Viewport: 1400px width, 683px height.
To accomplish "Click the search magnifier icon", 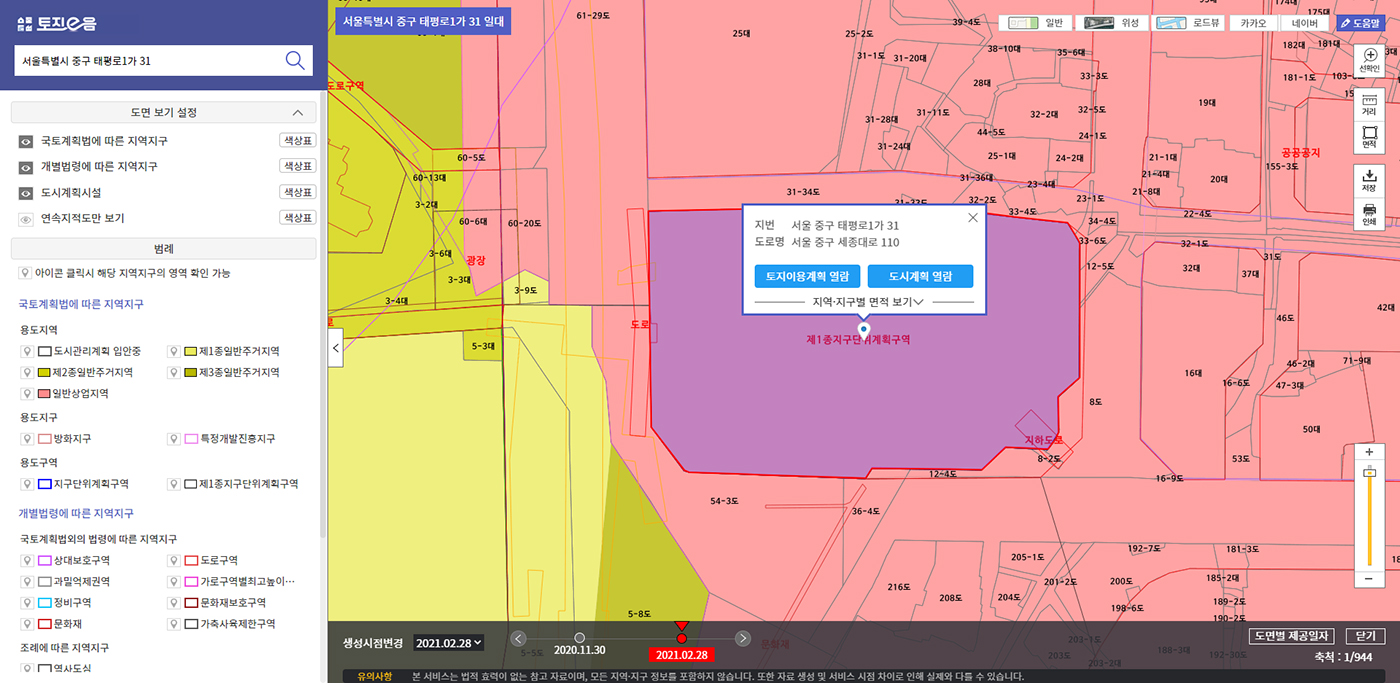I will pyautogui.click(x=295, y=60).
